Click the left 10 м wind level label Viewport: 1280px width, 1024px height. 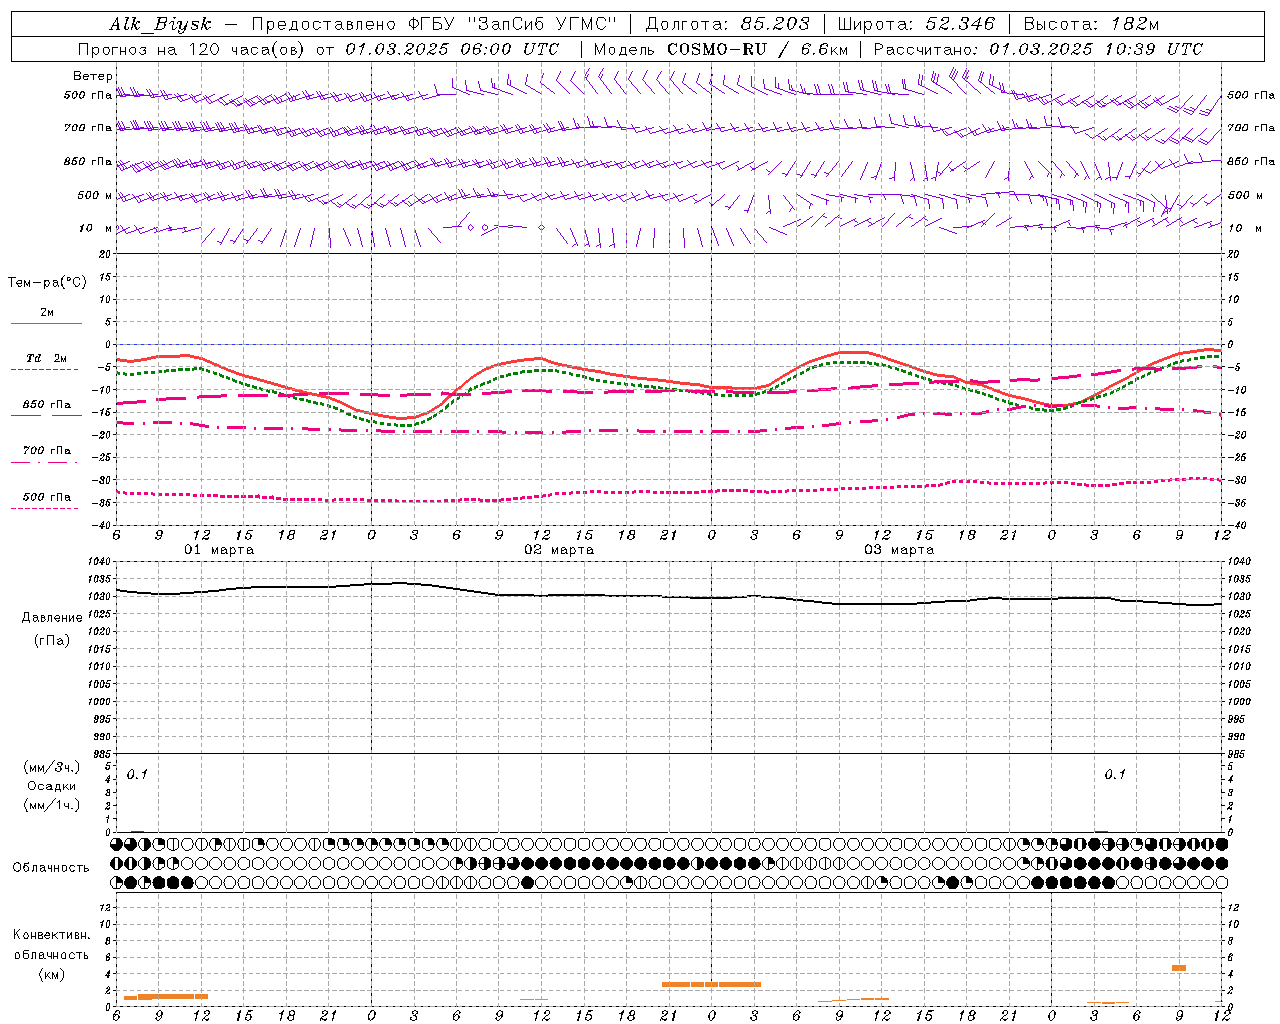point(95,228)
